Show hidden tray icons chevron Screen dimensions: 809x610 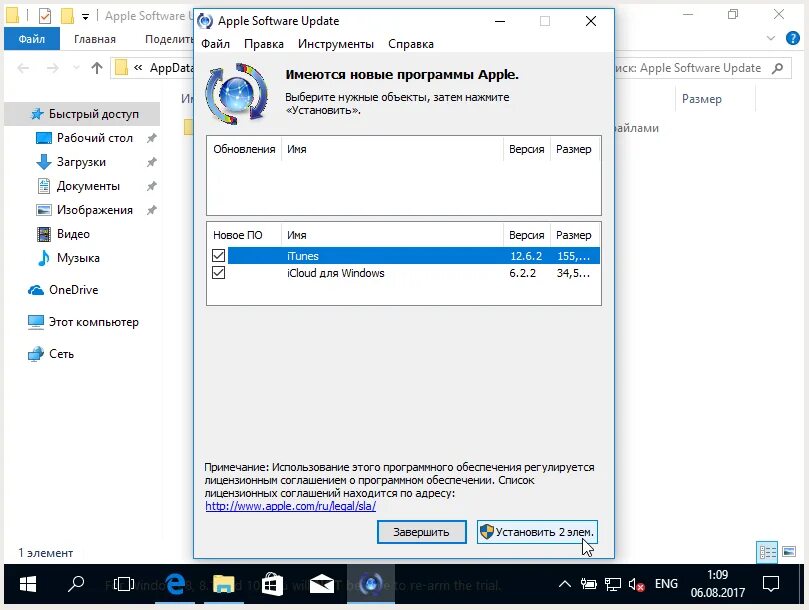tap(565, 584)
